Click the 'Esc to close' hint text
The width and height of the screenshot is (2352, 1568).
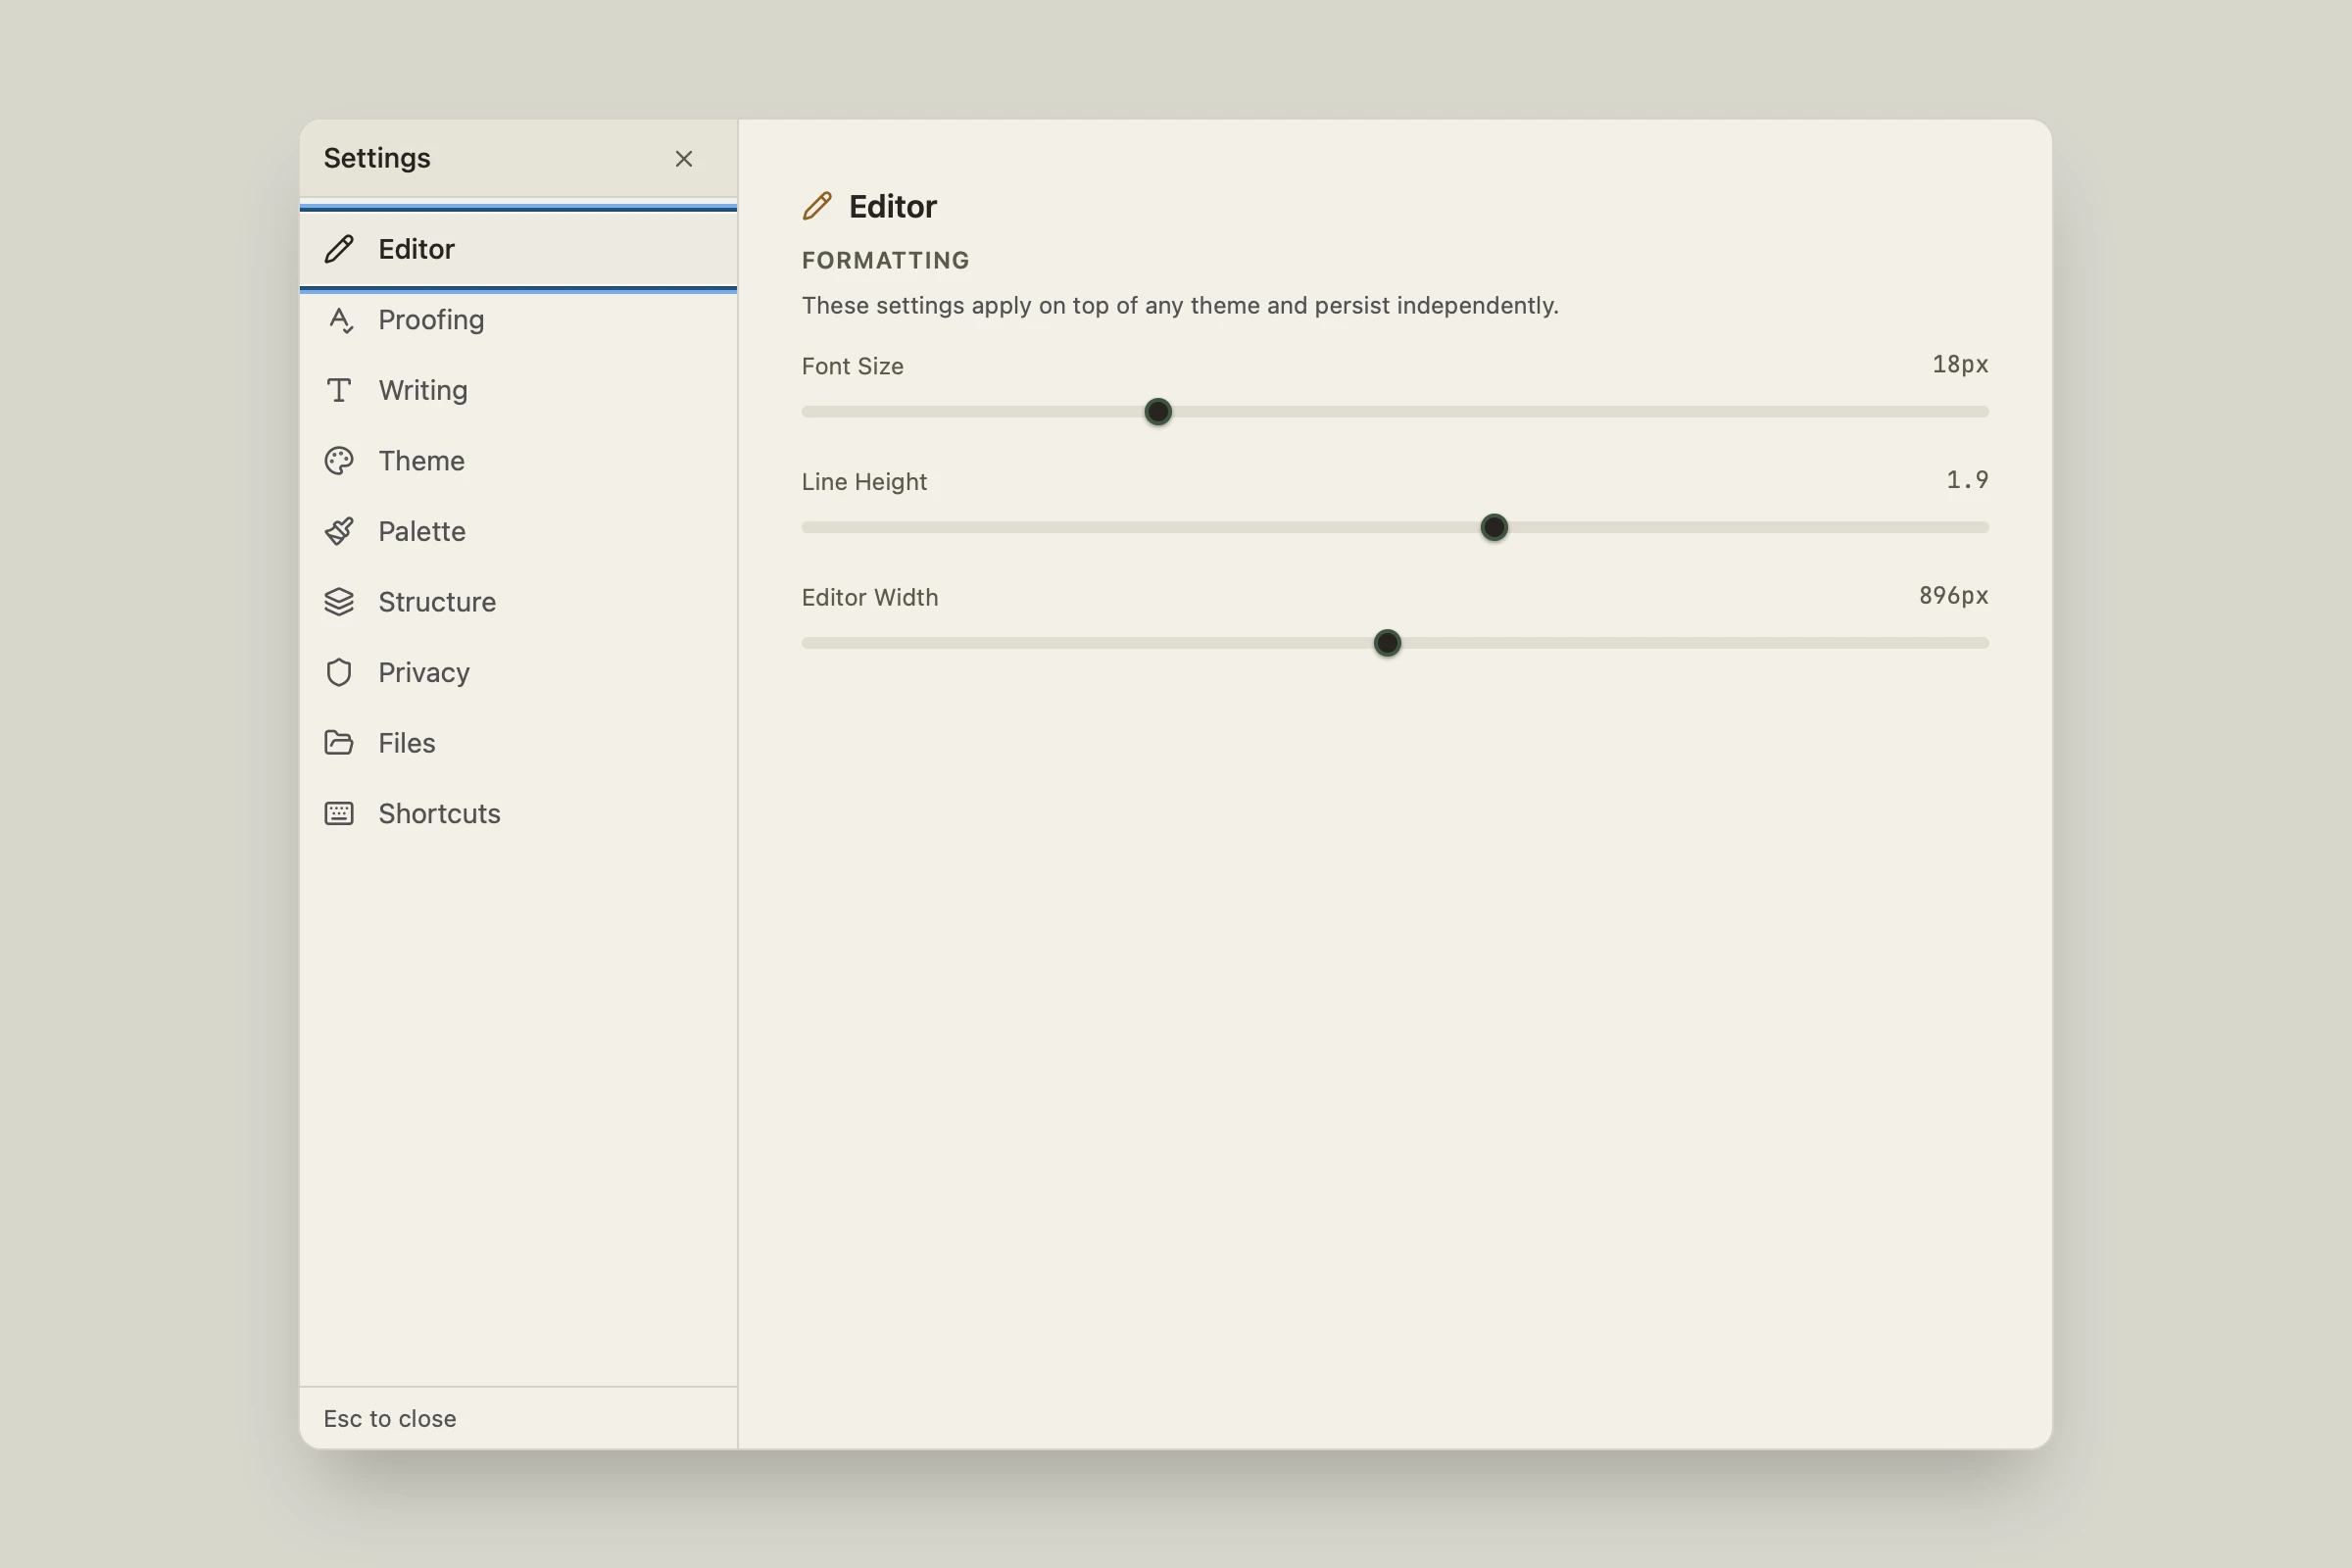390,1418
